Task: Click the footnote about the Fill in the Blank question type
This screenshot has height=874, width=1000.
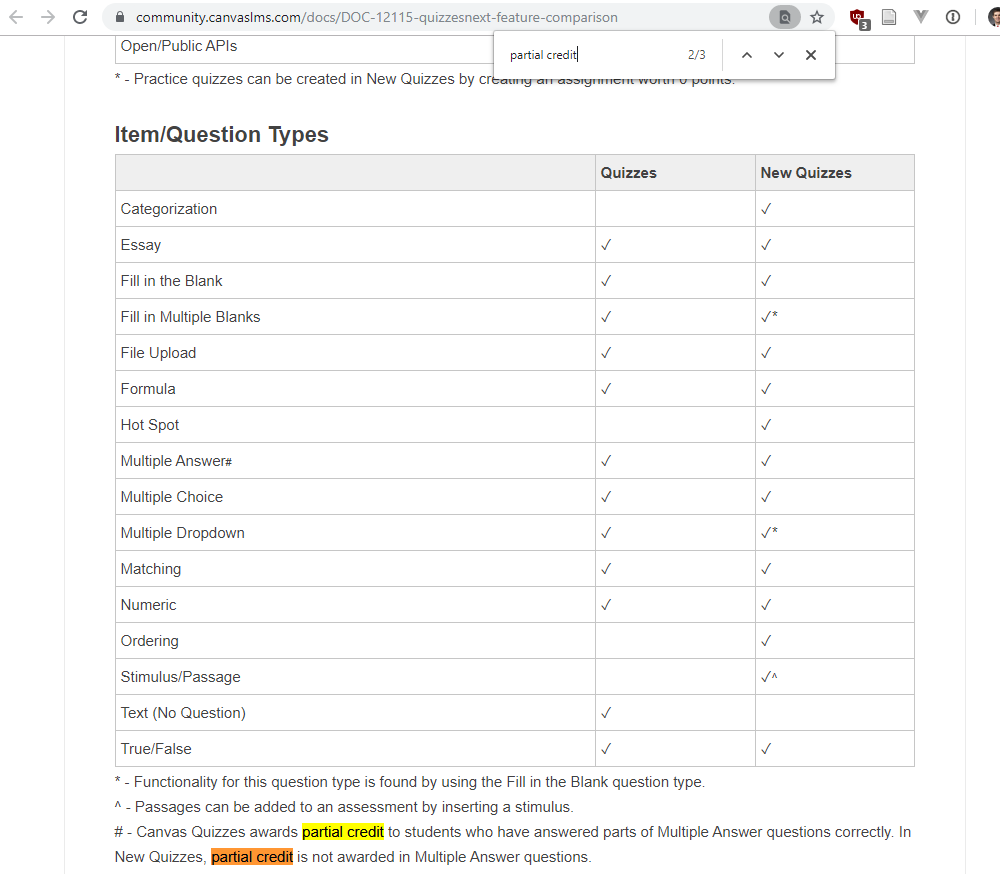Action: [x=410, y=782]
